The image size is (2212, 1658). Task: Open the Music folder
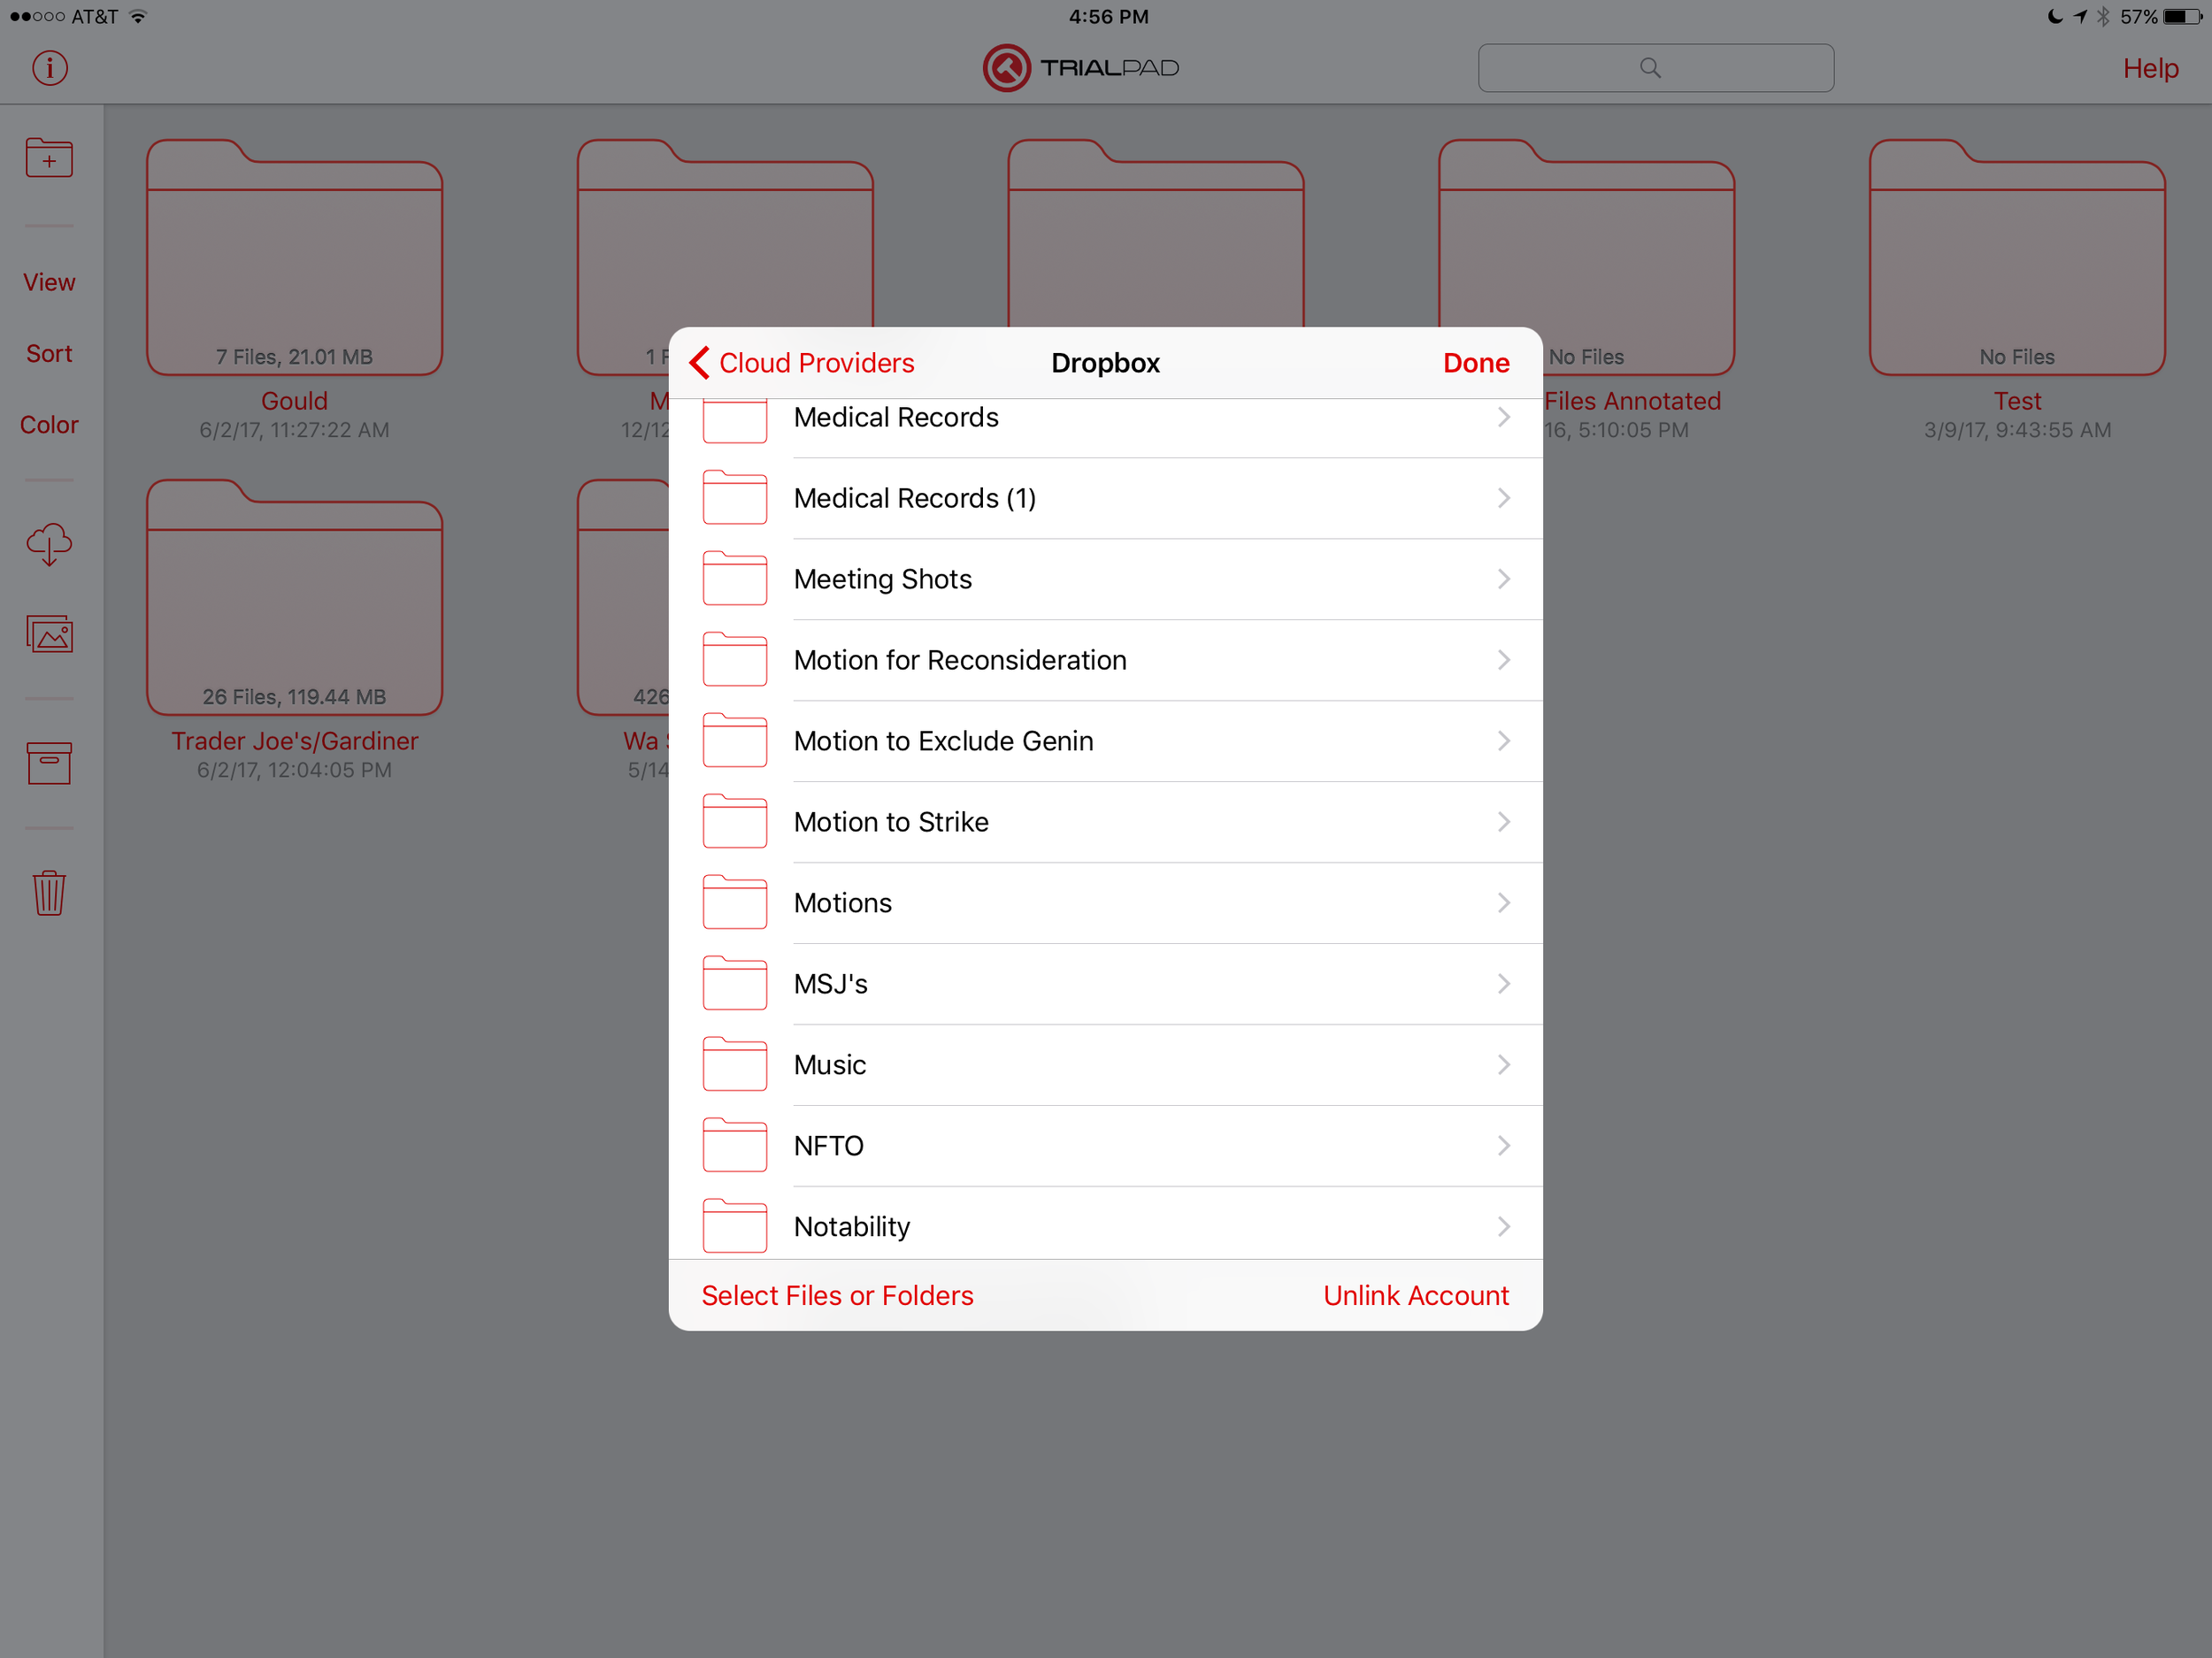click(1105, 1065)
